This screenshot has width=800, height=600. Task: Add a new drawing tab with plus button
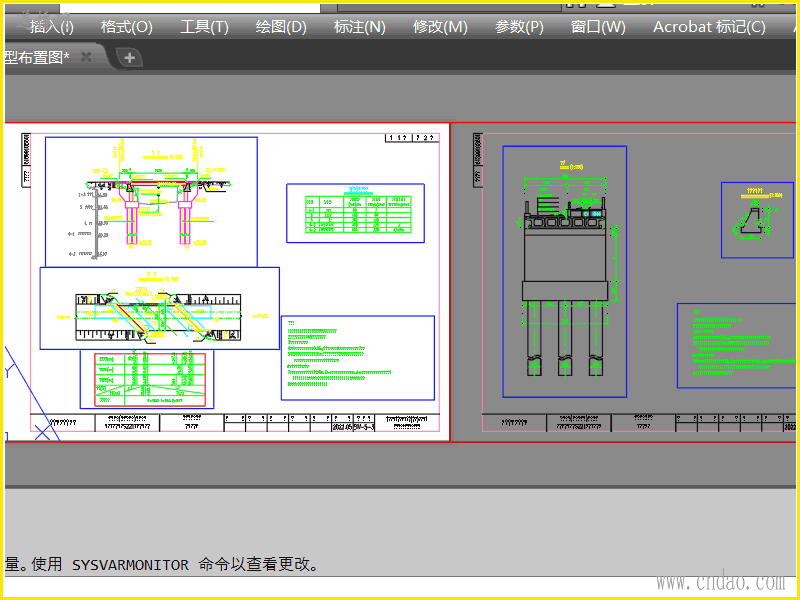pos(130,58)
